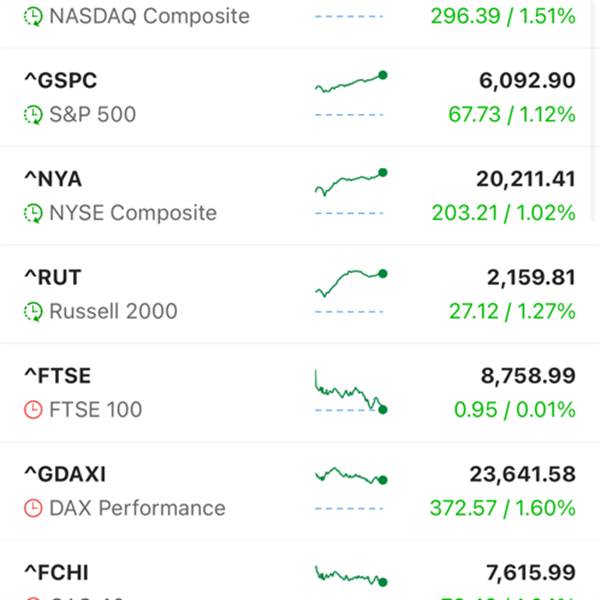The height and width of the screenshot is (600, 600).
Task: Open the ^RUT sparkline chart
Action: (x=351, y=283)
